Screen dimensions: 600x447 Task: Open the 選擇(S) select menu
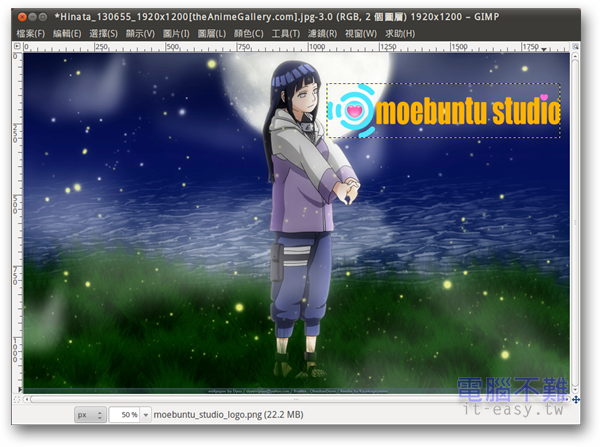click(103, 34)
